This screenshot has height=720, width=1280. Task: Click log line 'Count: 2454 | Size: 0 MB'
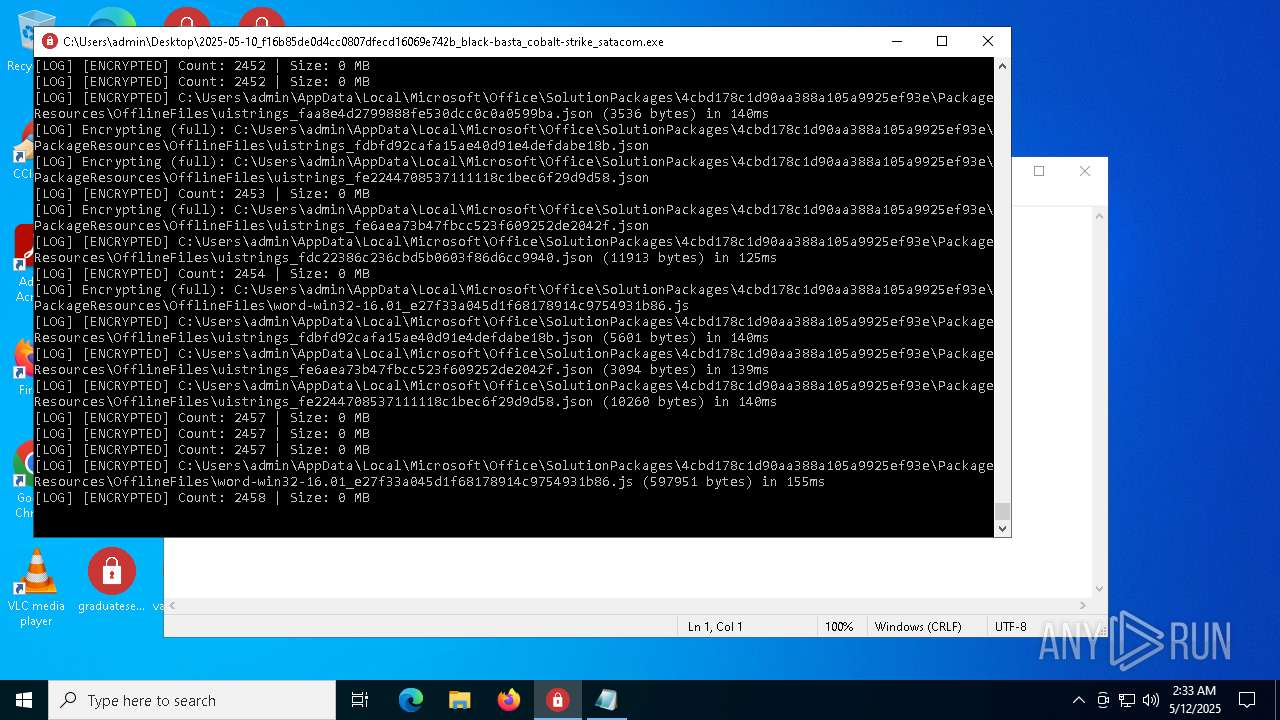202,274
